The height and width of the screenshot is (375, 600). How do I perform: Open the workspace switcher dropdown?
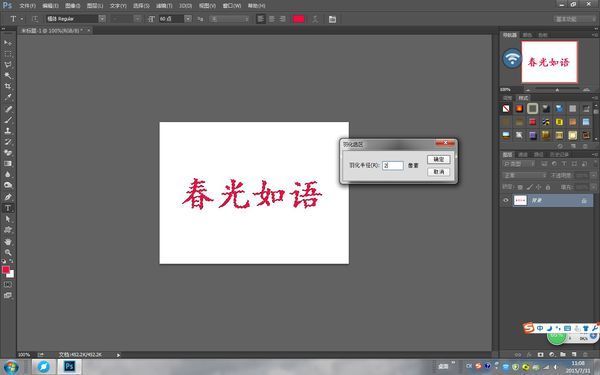pyautogui.click(x=574, y=19)
